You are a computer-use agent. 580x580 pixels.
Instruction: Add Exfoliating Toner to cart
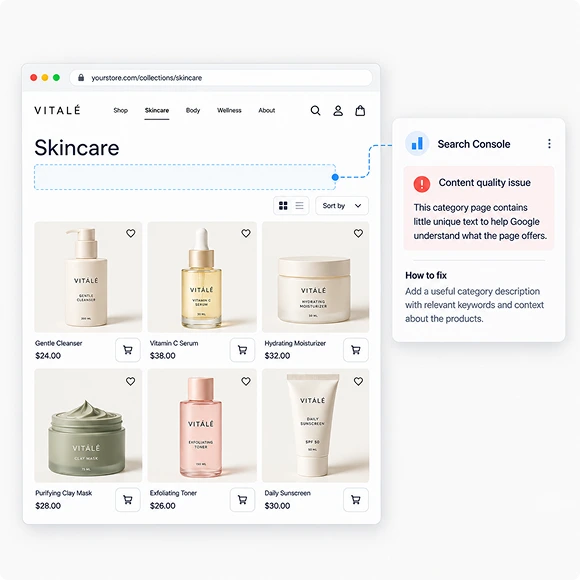pyautogui.click(x=242, y=500)
